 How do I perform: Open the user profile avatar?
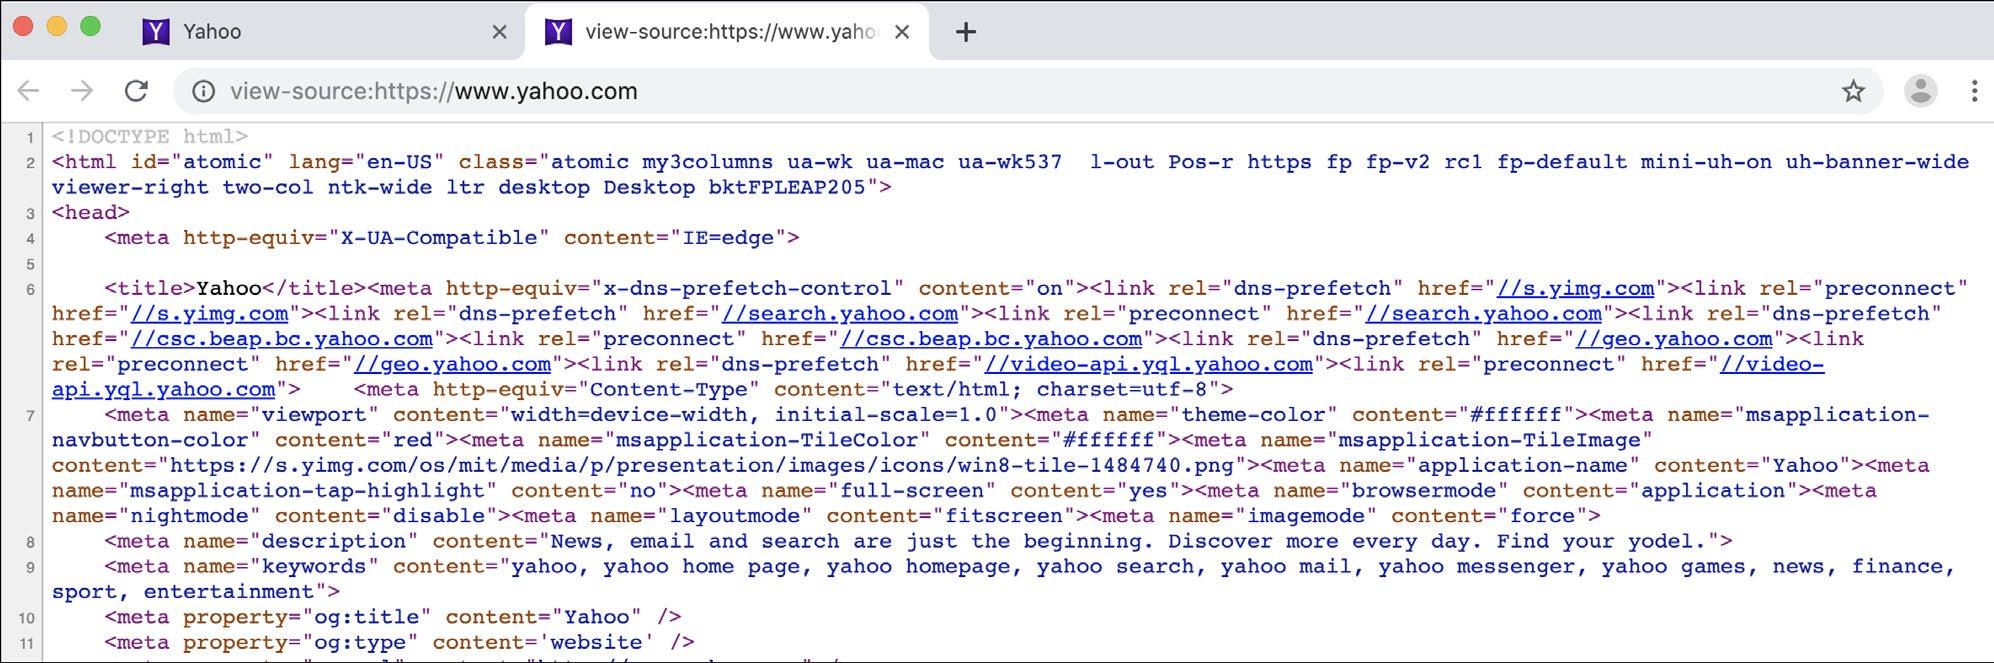pyautogui.click(x=1920, y=91)
